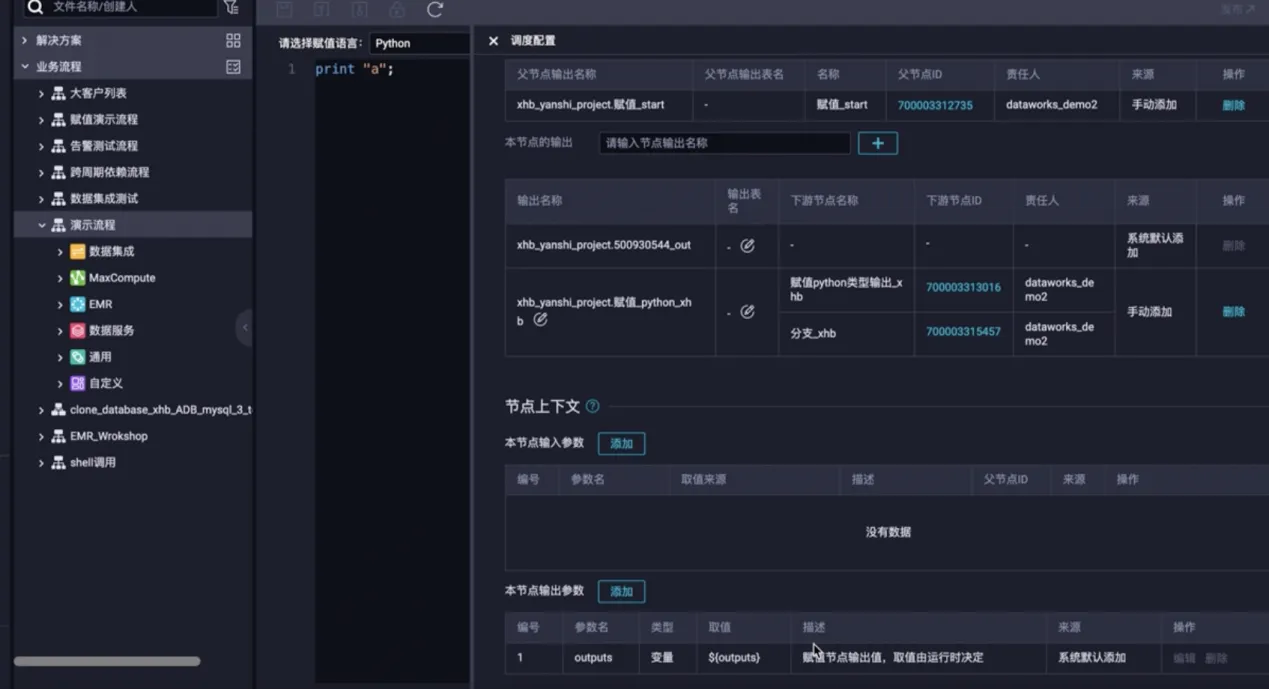The width and height of the screenshot is (1269, 689).
Task: Click the save icon in the editor toolbar
Action: click(284, 9)
